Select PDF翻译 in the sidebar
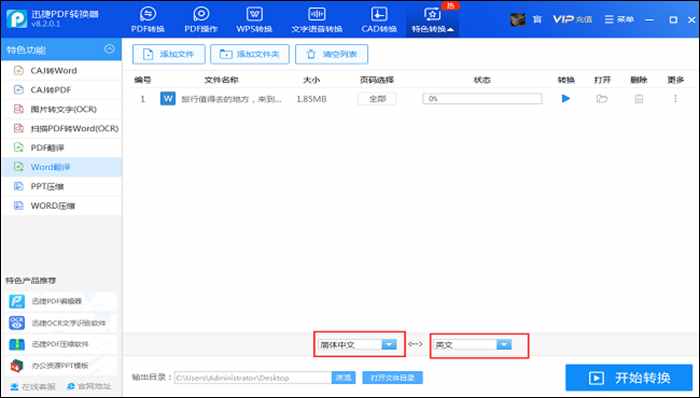700x398 pixels. pos(61,148)
